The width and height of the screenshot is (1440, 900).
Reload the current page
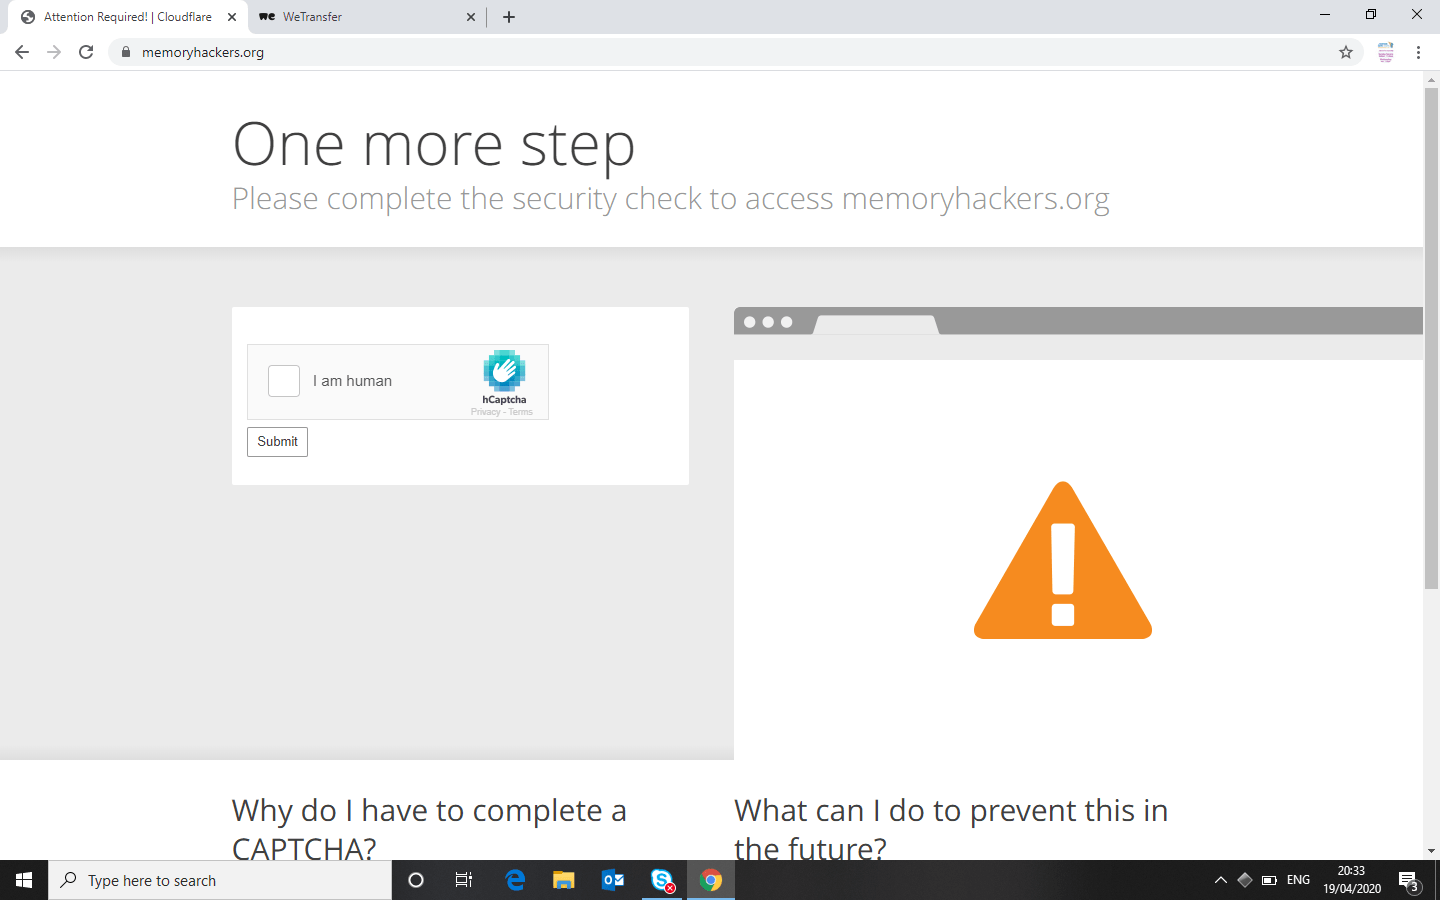(x=86, y=52)
